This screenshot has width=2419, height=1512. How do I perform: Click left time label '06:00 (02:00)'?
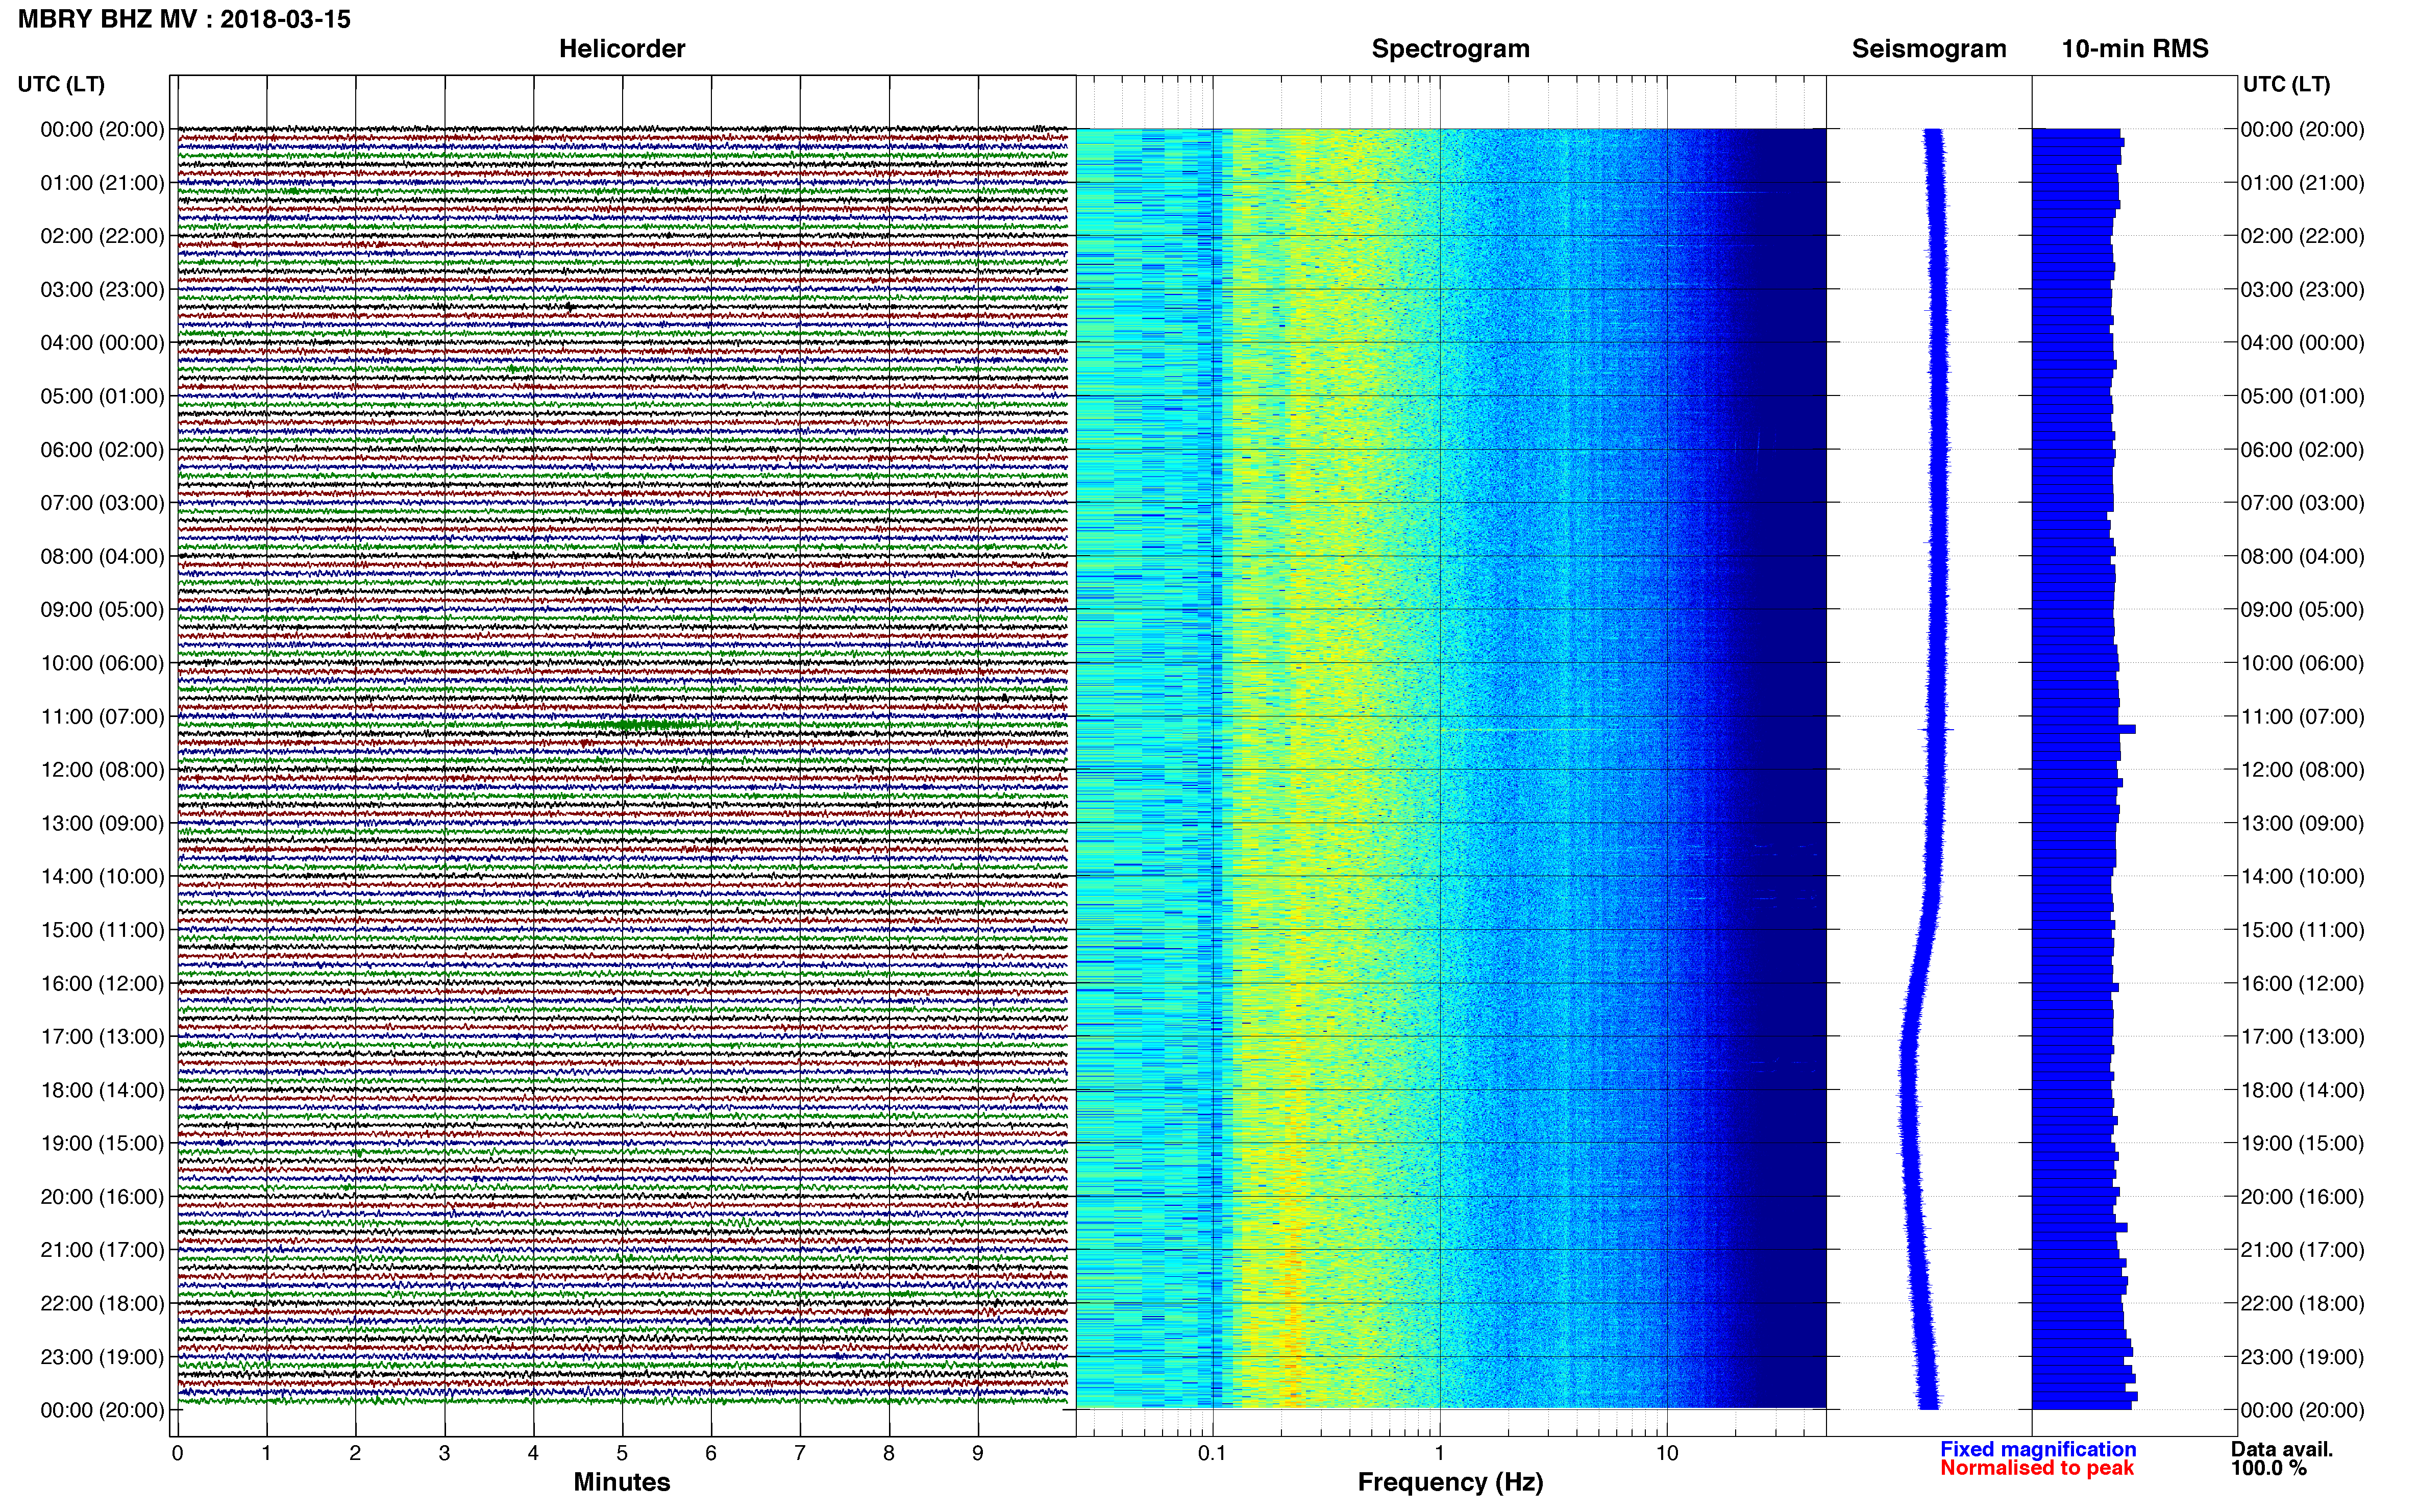(x=102, y=450)
